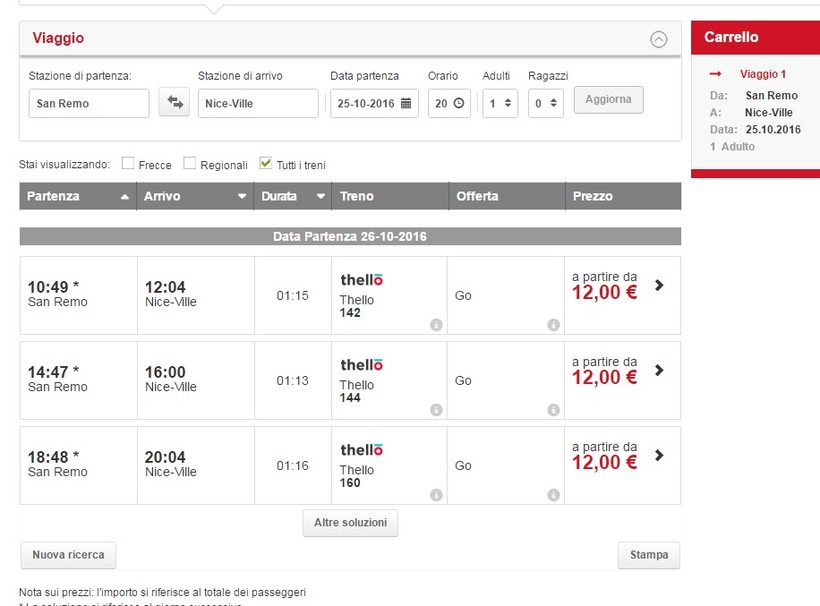Open calendar for Data partenza

(407, 103)
